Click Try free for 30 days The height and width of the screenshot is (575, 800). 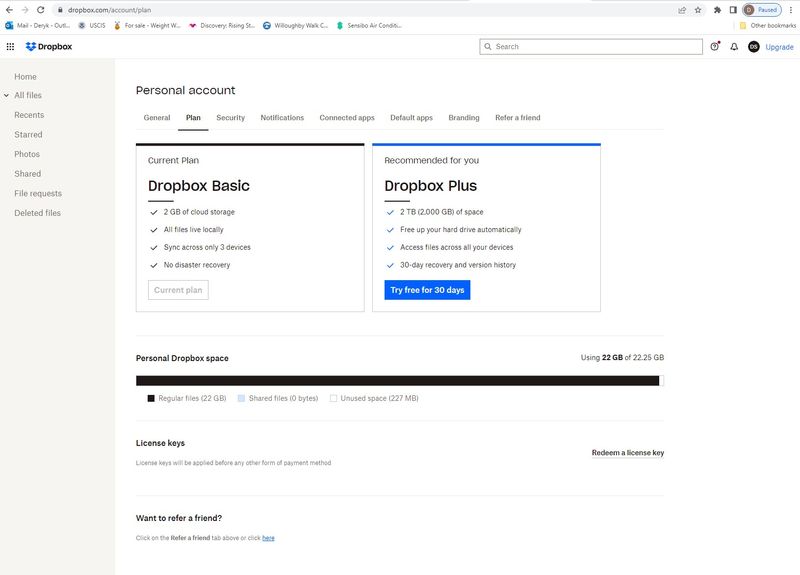coord(427,290)
